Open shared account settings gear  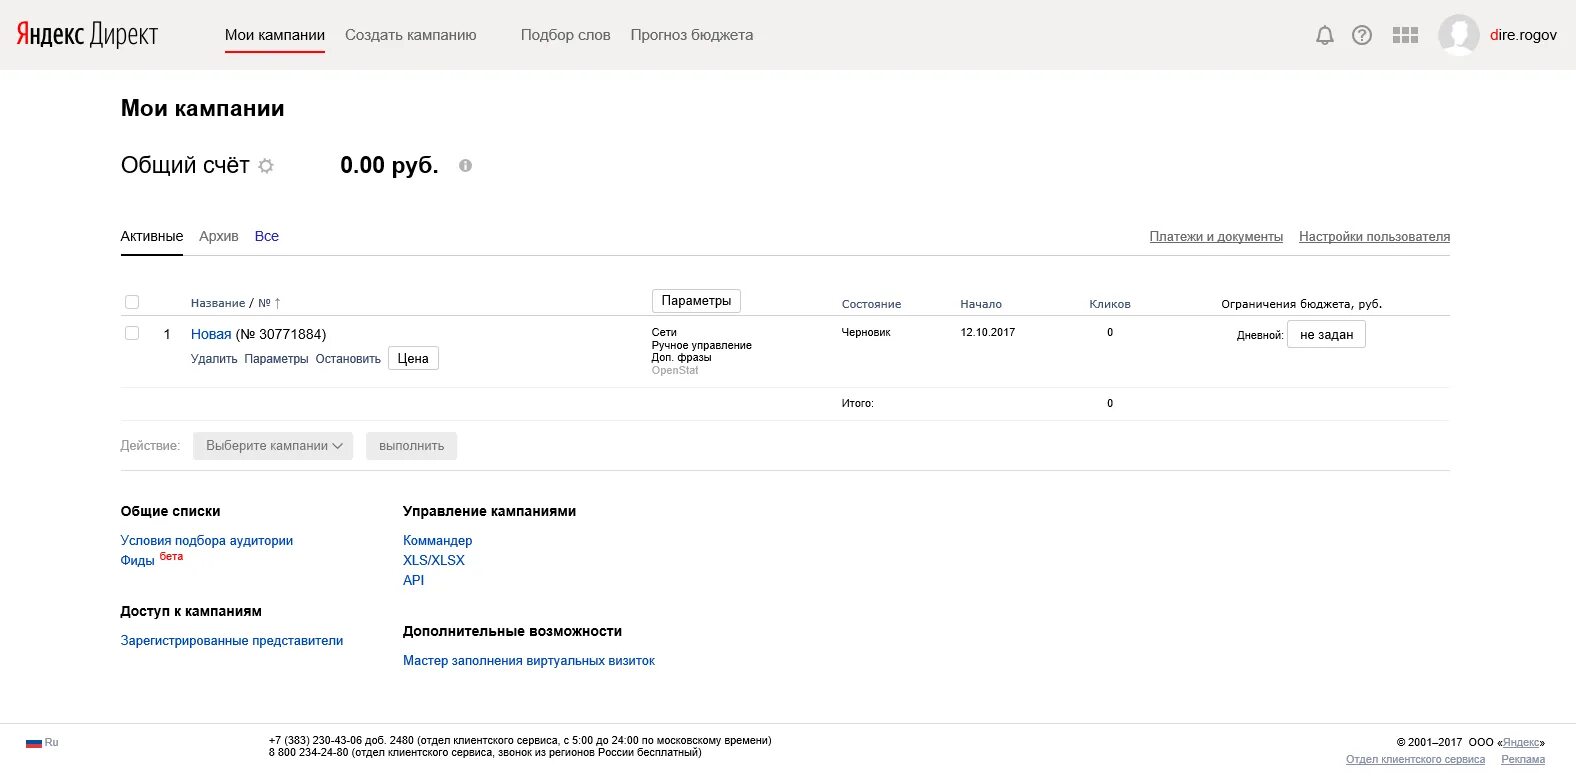tap(266, 166)
